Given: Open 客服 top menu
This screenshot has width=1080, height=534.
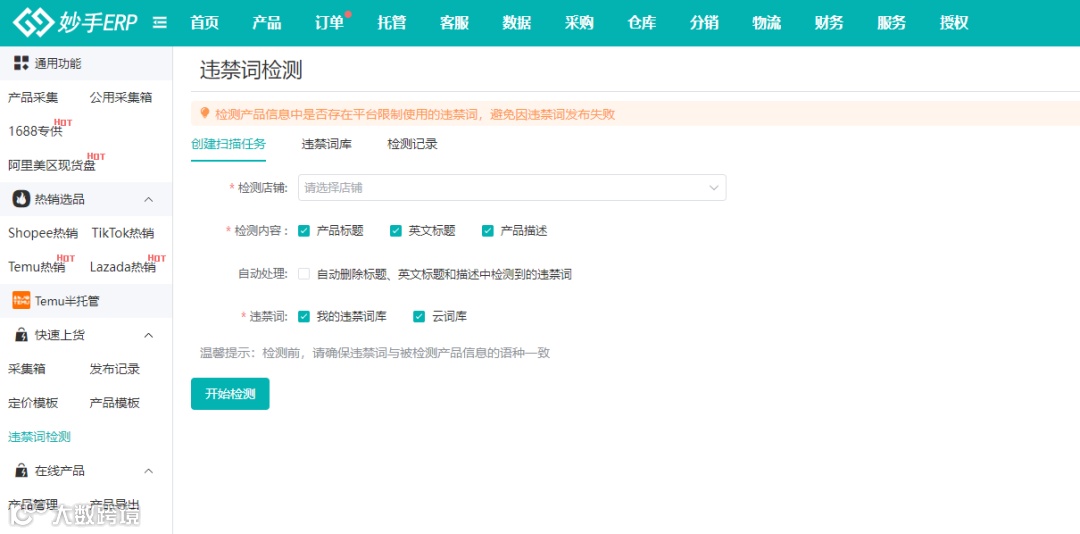Looking at the screenshot, I should 454,23.
